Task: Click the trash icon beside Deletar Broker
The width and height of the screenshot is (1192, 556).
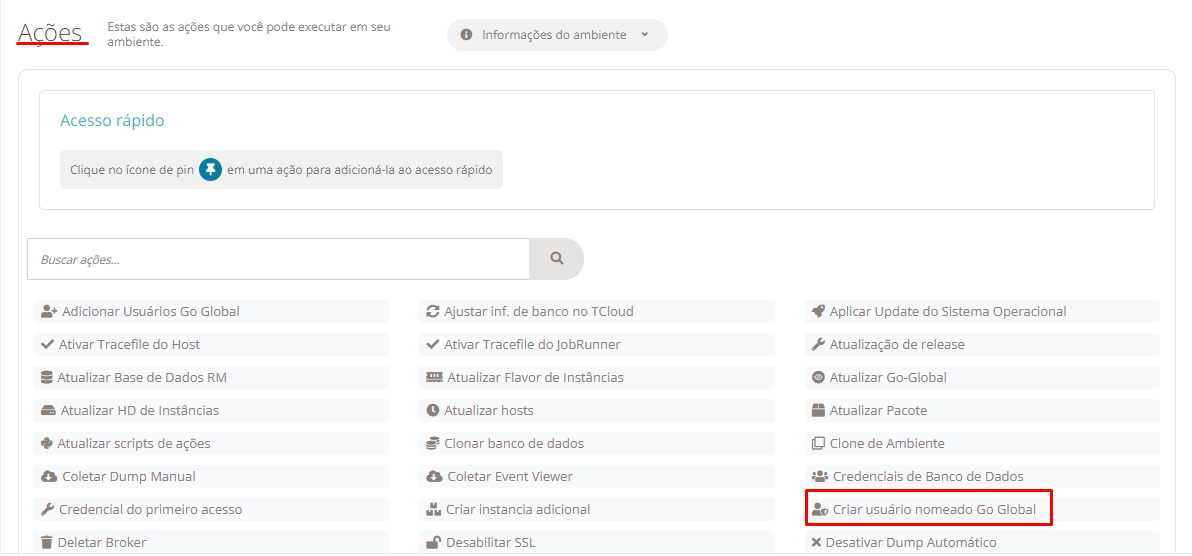Action: pos(46,542)
